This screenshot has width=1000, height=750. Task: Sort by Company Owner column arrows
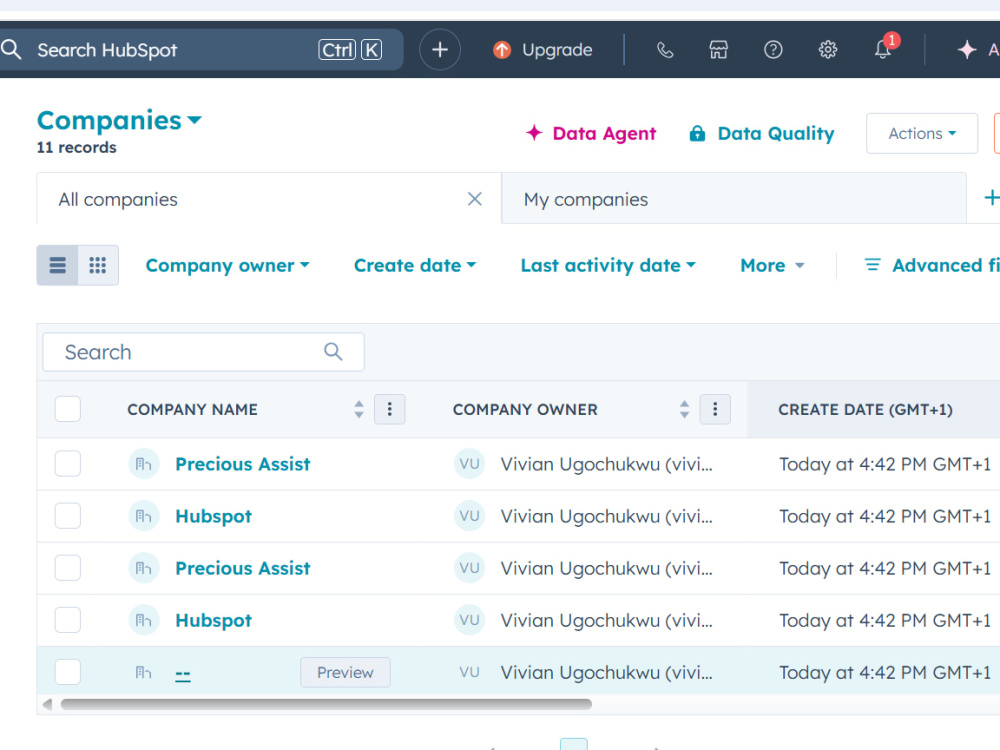click(x=684, y=409)
